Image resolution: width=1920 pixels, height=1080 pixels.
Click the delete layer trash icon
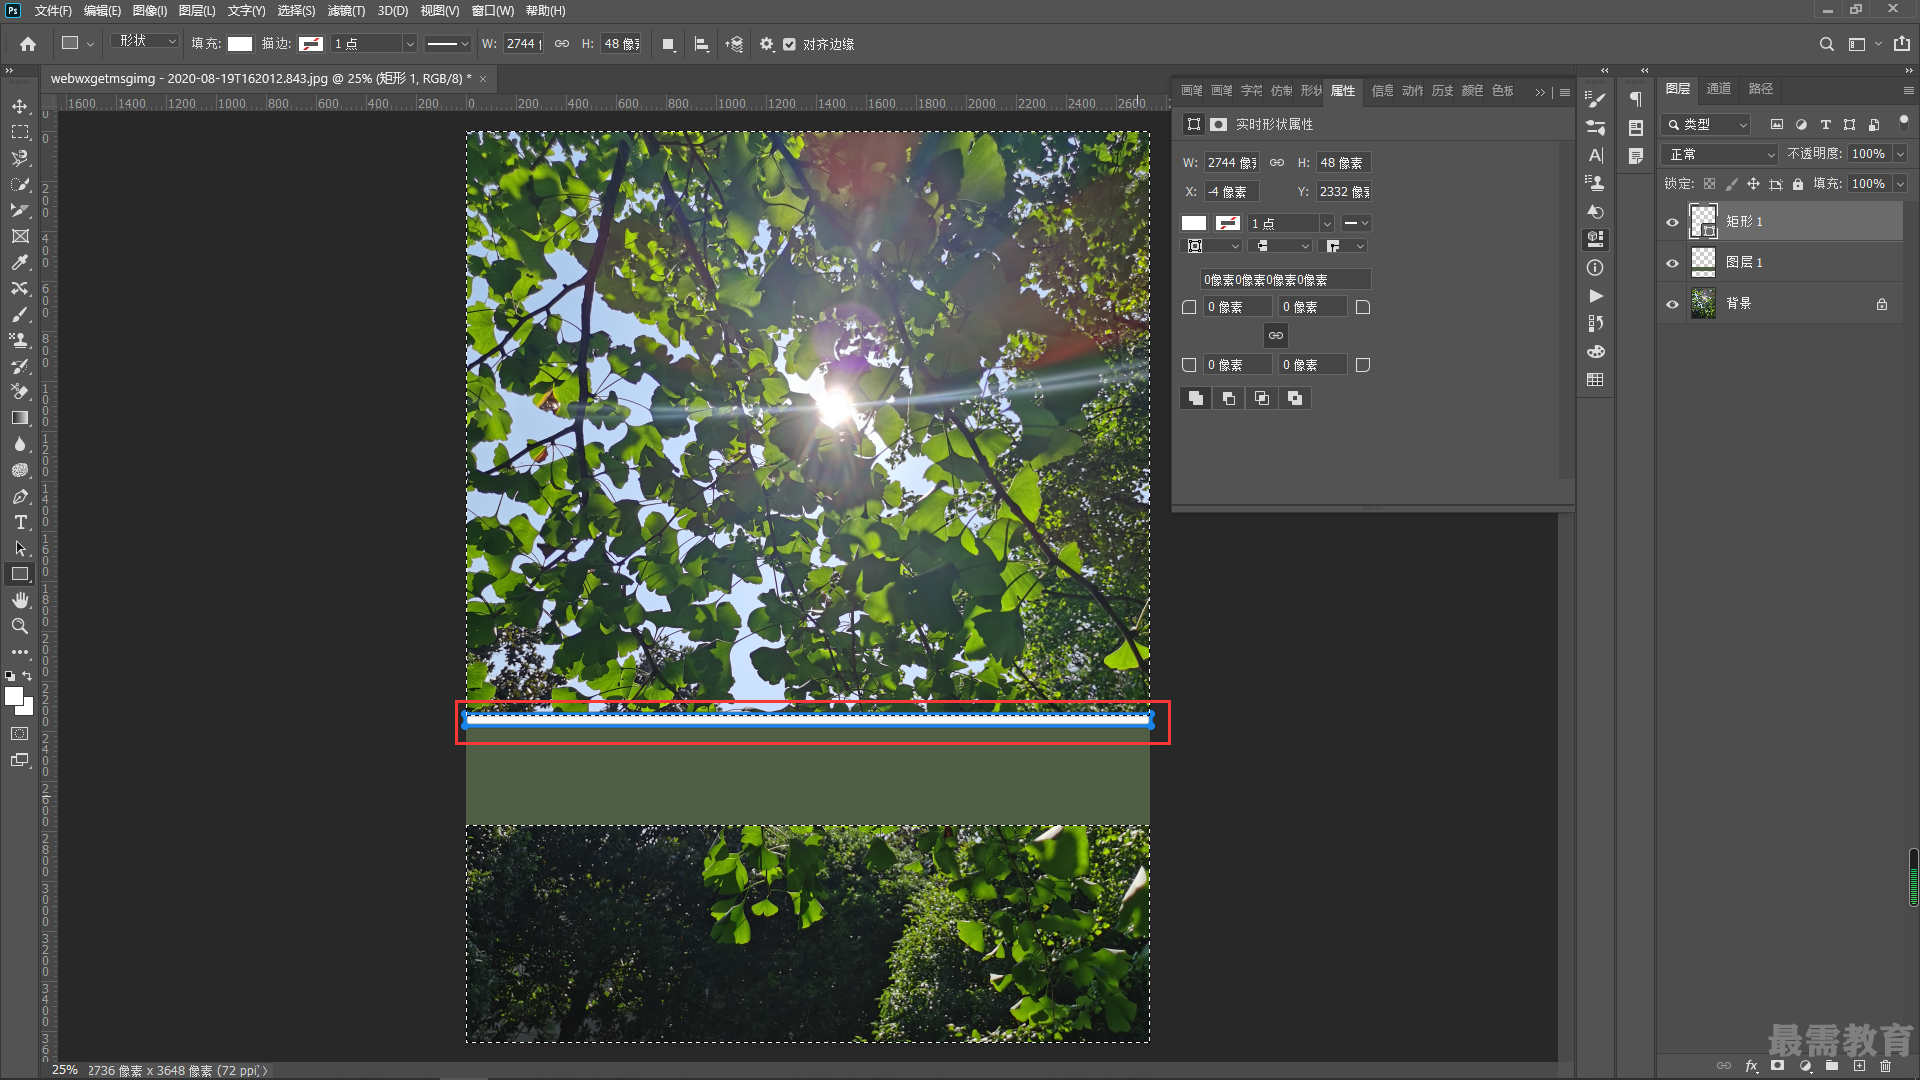point(1886,1066)
